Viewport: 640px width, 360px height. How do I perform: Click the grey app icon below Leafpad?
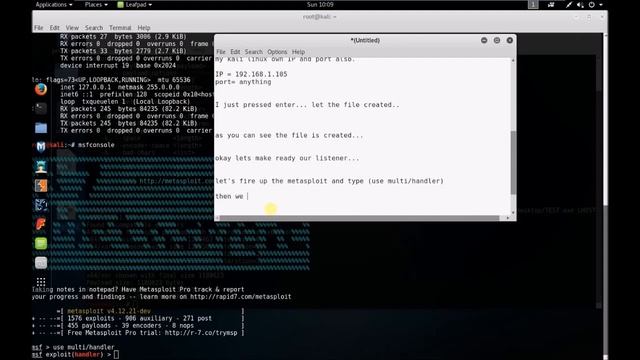click(x=41, y=263)
